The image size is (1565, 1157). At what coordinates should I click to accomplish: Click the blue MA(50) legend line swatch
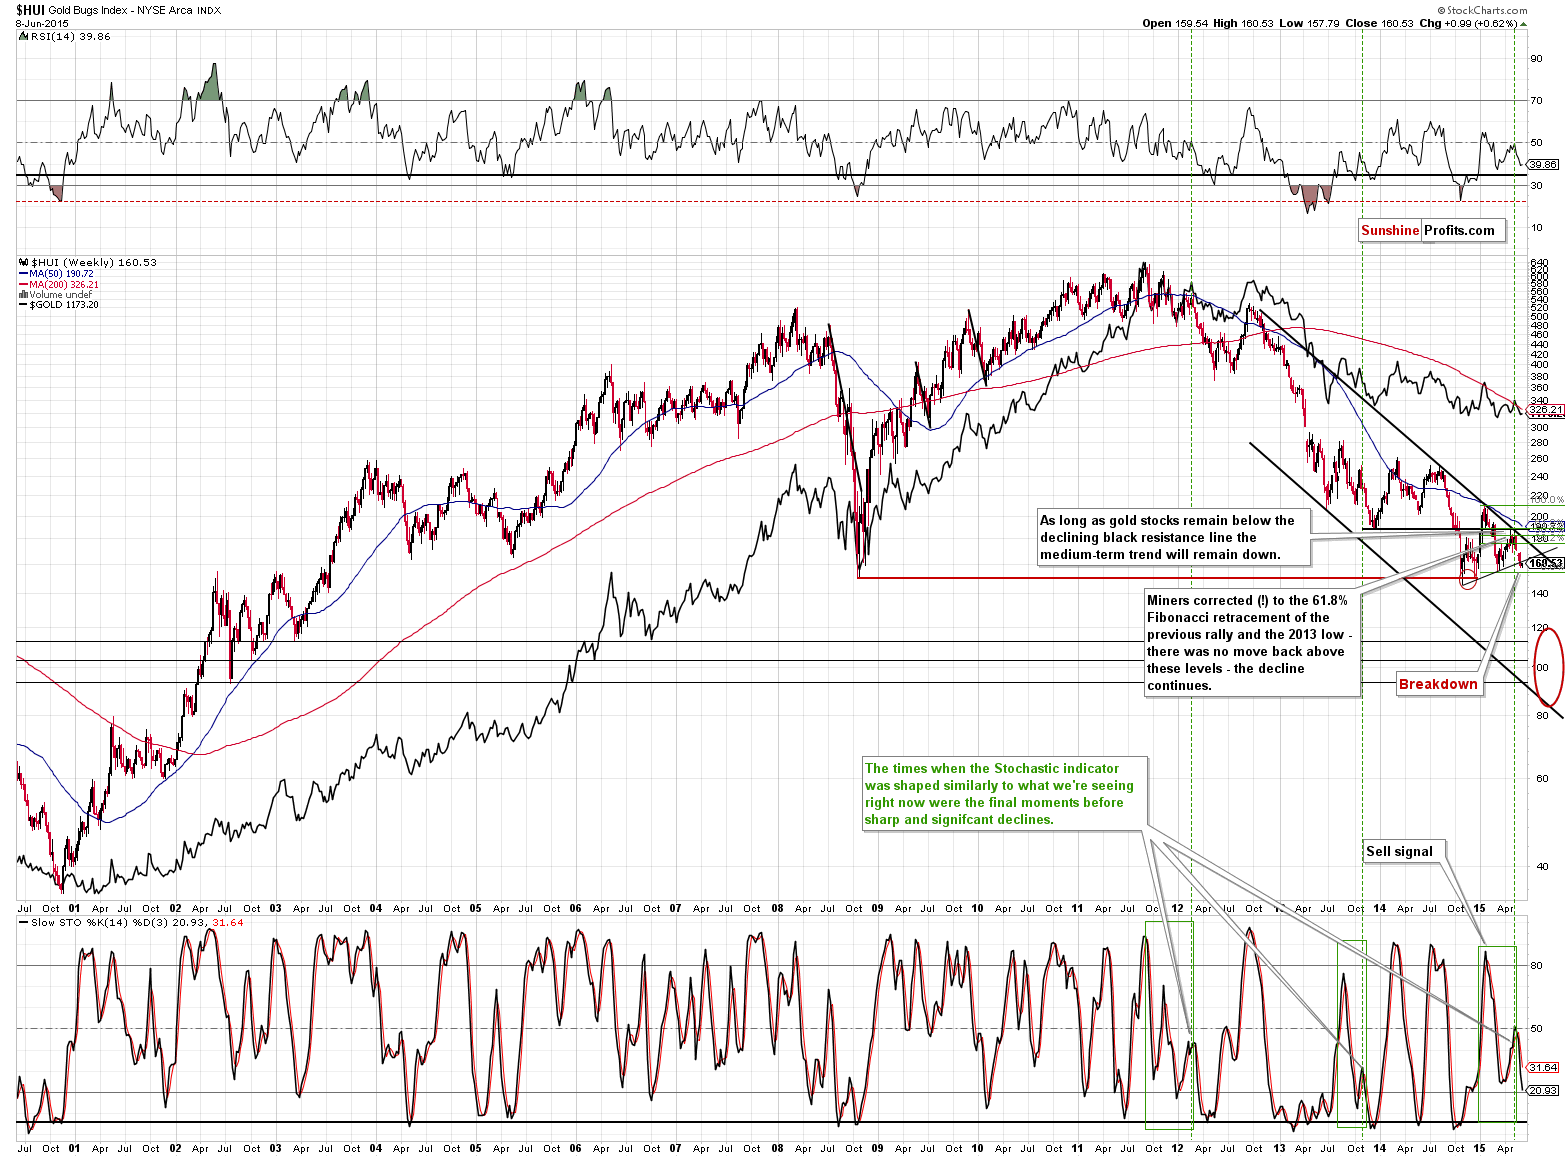click(x=24, y=273)
